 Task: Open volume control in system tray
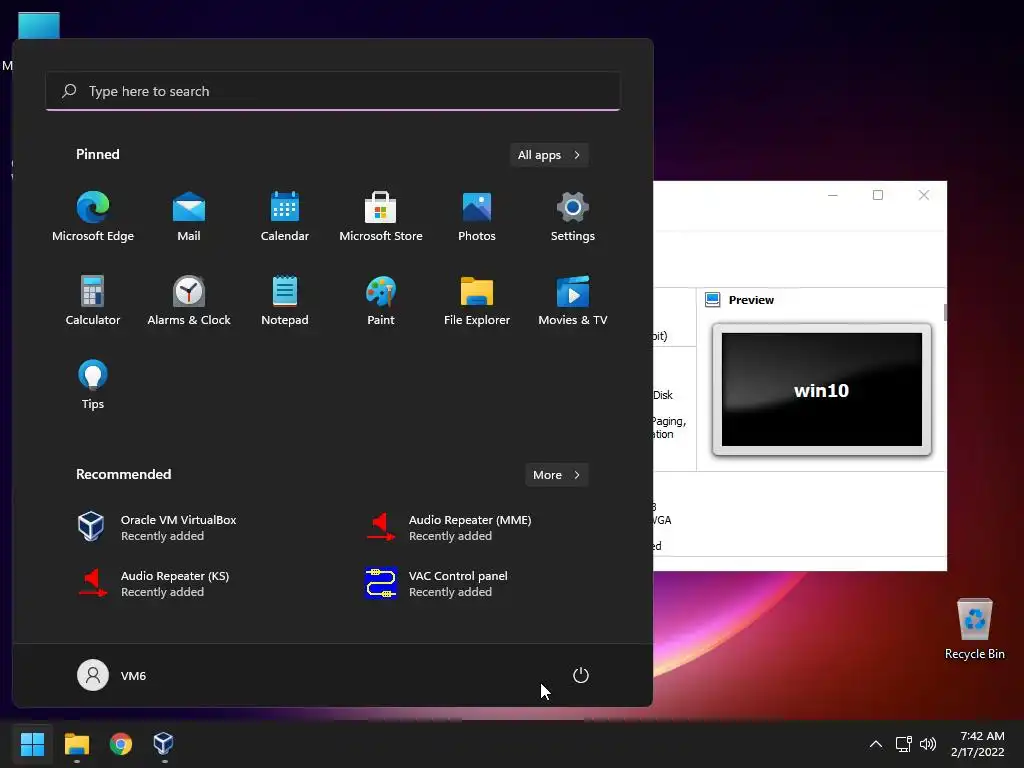[927, 744]
